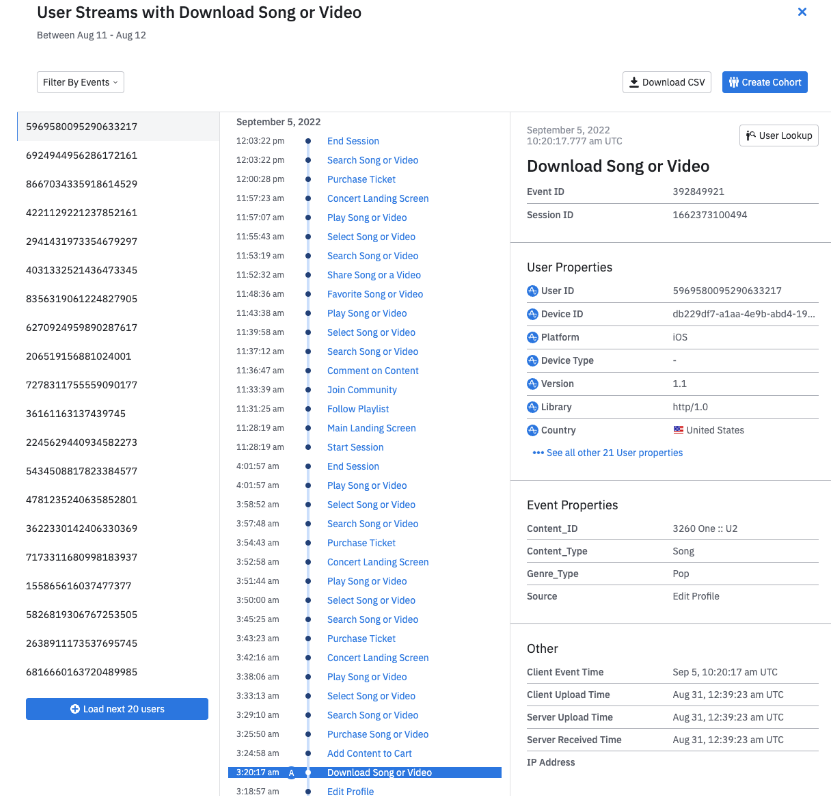This screenshot has height=810, width=840.
Task: Click Amplitude icon beside Device ID
Action: click(532, 314)
